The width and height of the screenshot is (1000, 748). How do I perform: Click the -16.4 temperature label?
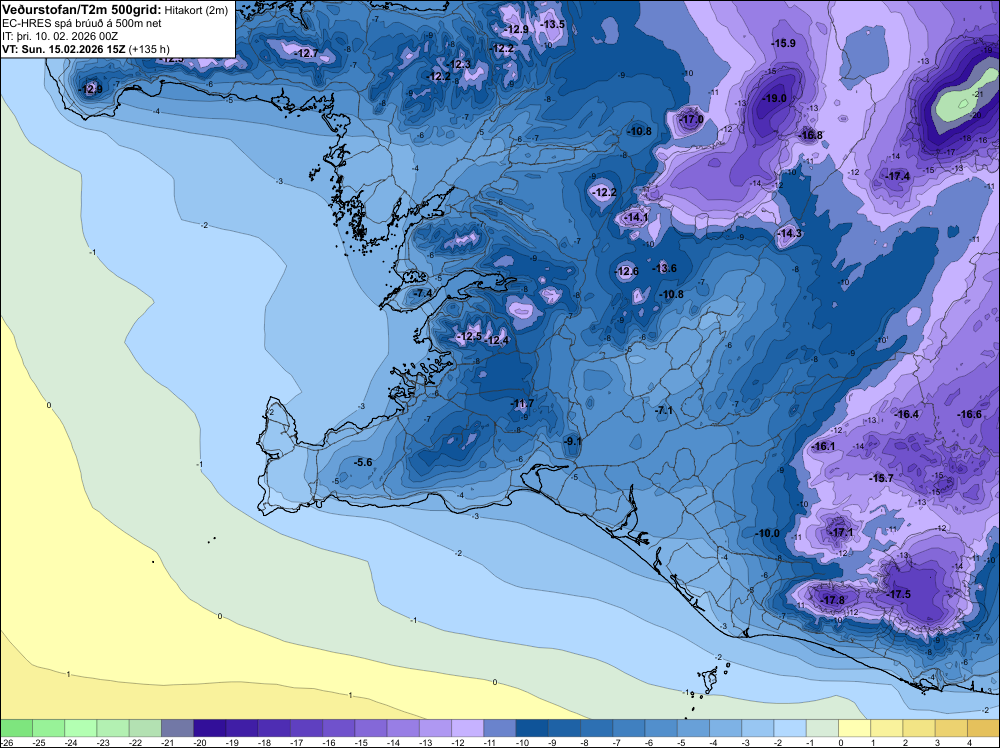(x=907, y=414)
